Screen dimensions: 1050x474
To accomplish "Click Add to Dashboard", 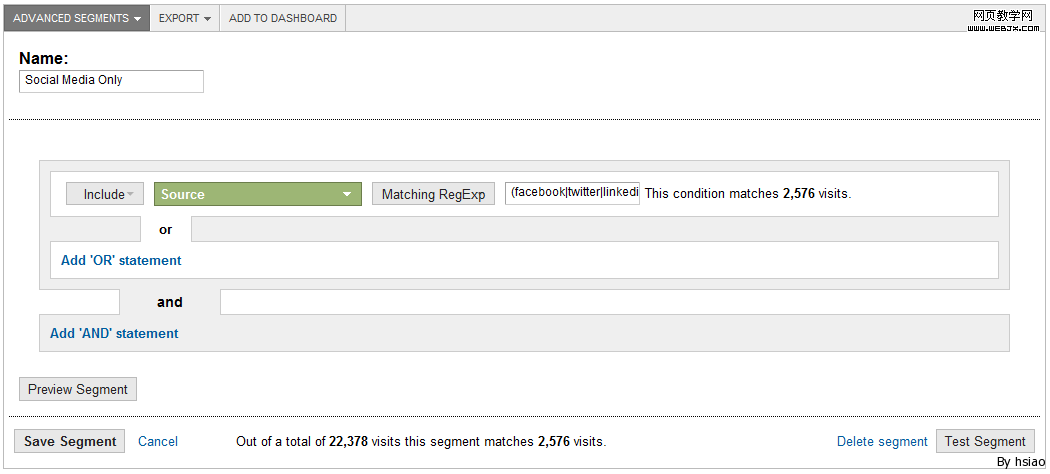I will 283,18.
